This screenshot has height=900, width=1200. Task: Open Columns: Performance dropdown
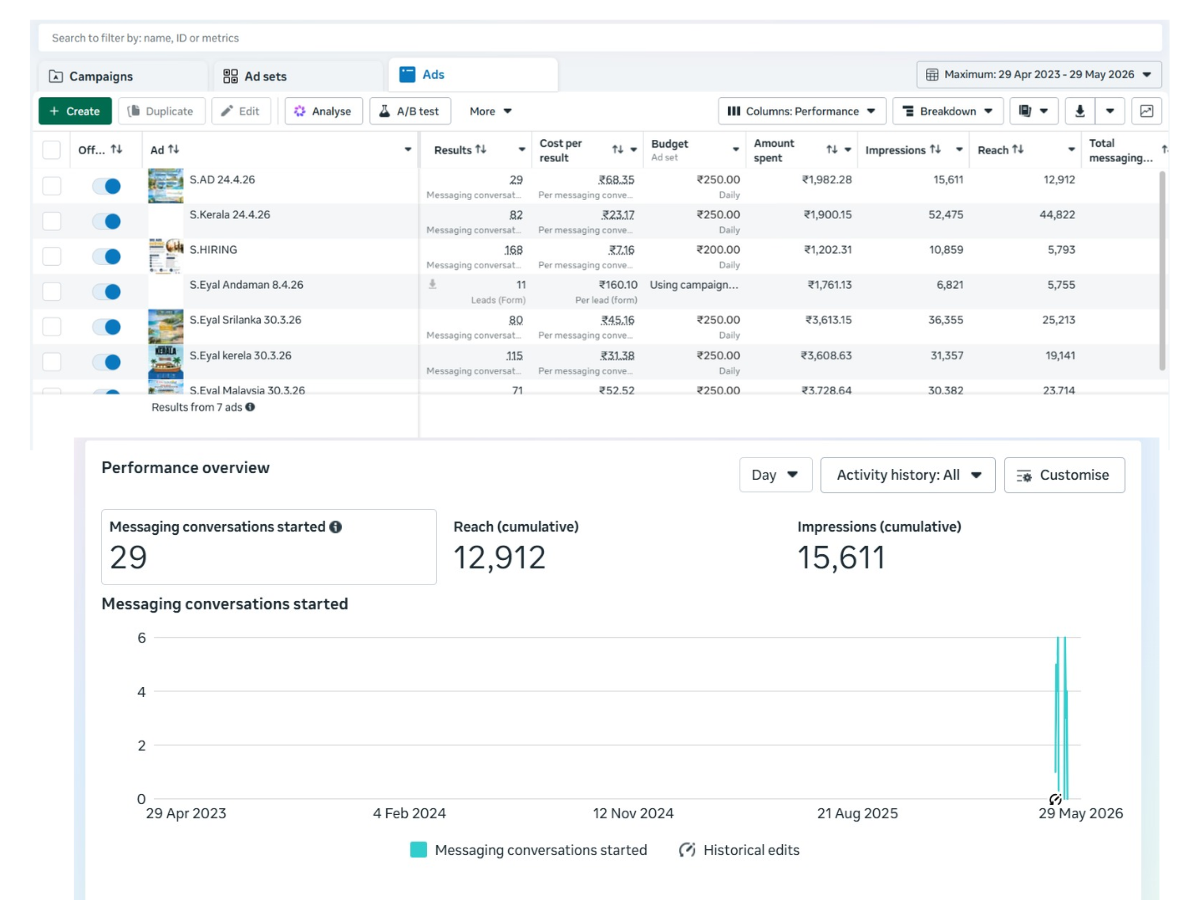click(802, 111)
